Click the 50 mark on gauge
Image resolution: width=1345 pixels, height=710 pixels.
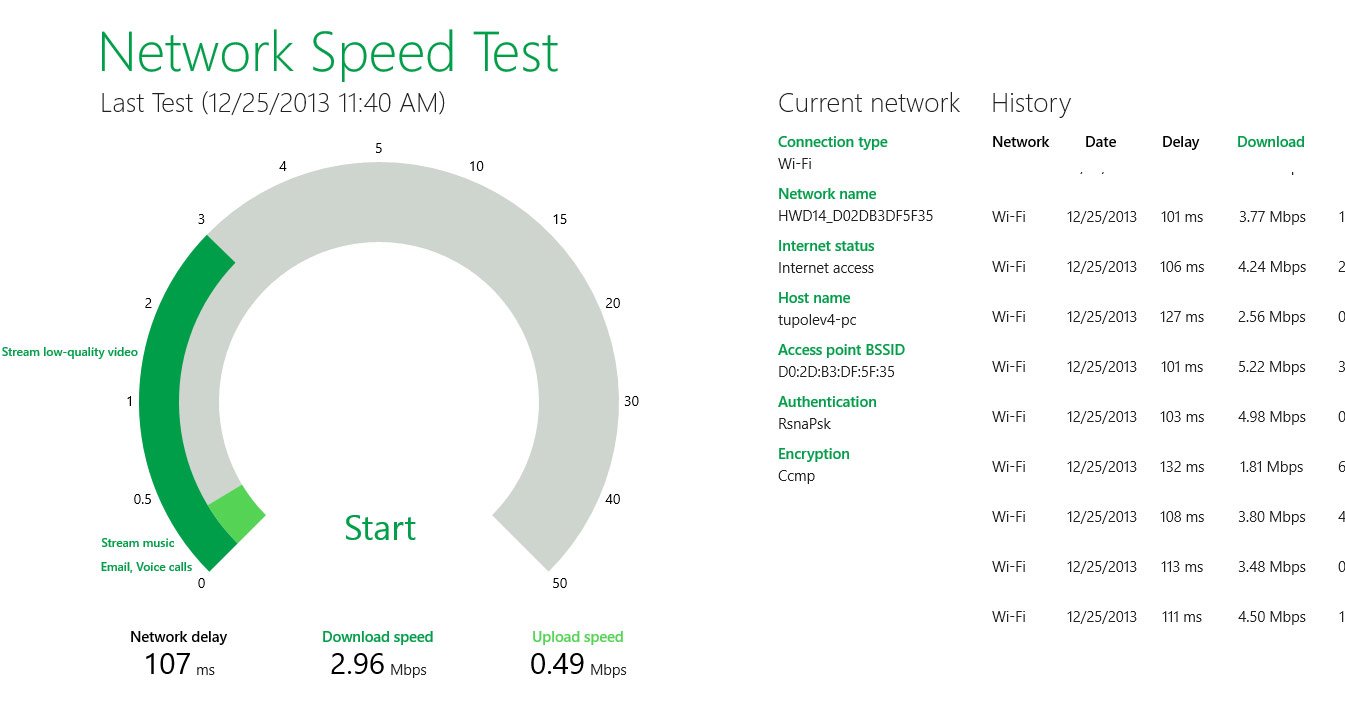(559, 584)
